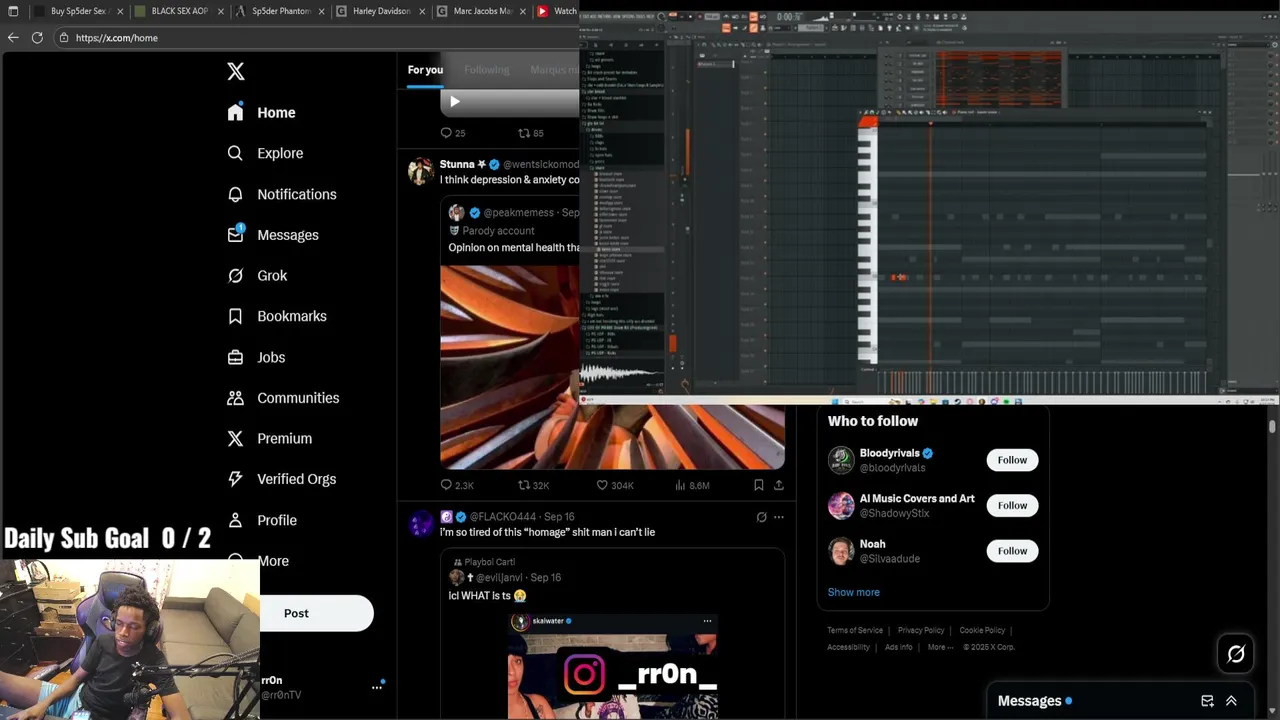Open Terms of Service link
The height and width of the screenshot is (720, 1280).
(x=855, y=630)
